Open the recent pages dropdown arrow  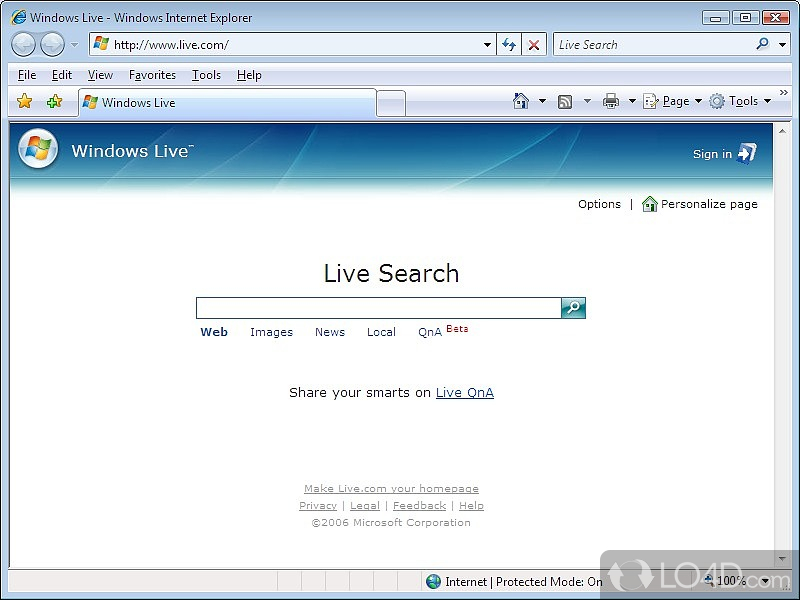pyautogui.click(x=74, y=45)
